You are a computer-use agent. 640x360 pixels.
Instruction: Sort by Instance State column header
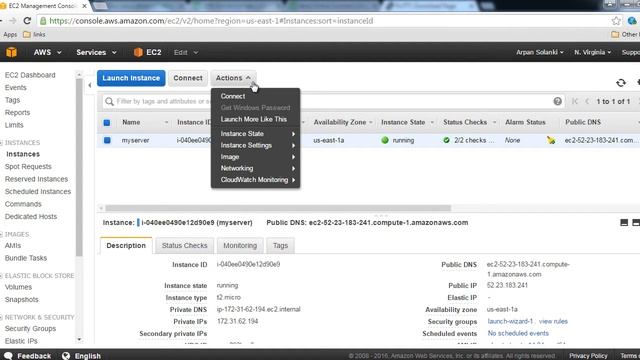click(403, 122)
